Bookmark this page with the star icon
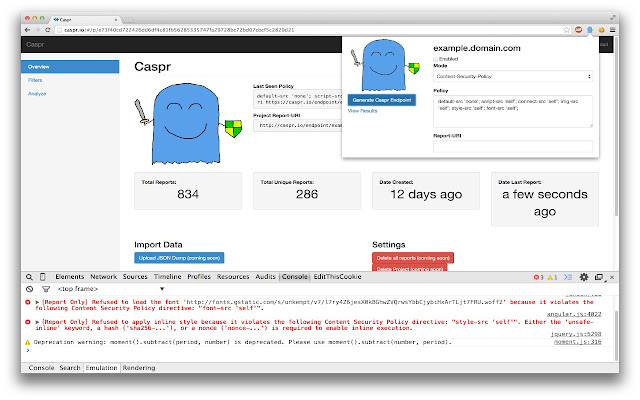640x400 pixels. (567, 30)
